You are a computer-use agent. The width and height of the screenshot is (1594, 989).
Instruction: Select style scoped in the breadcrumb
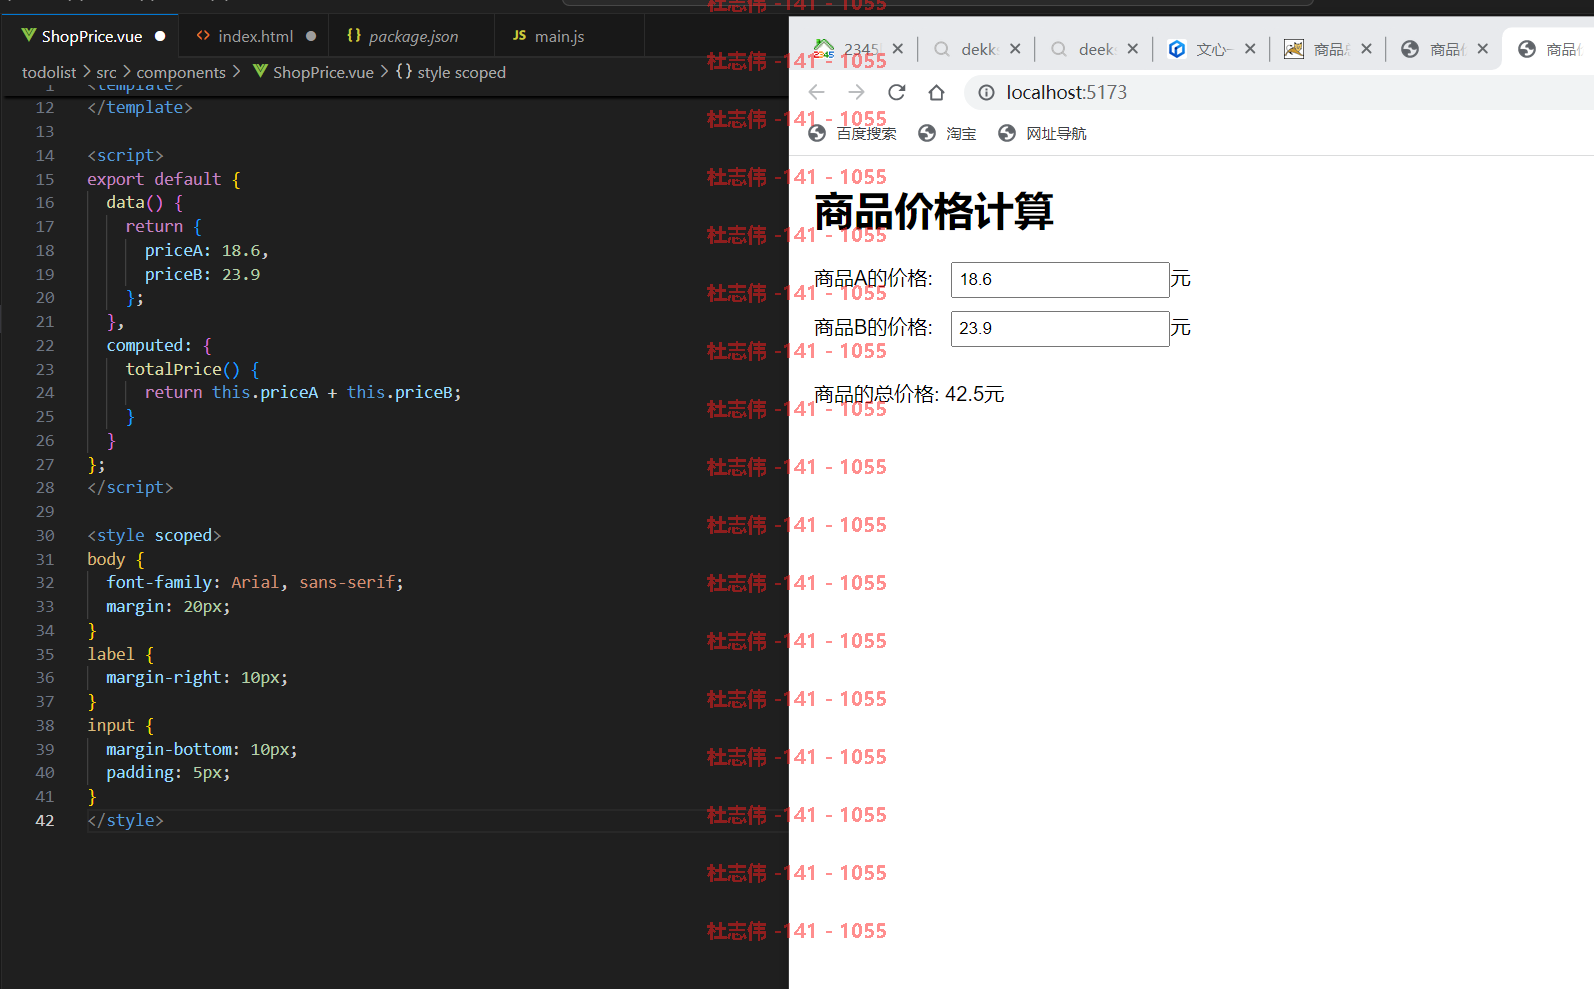tap(461, 72)
